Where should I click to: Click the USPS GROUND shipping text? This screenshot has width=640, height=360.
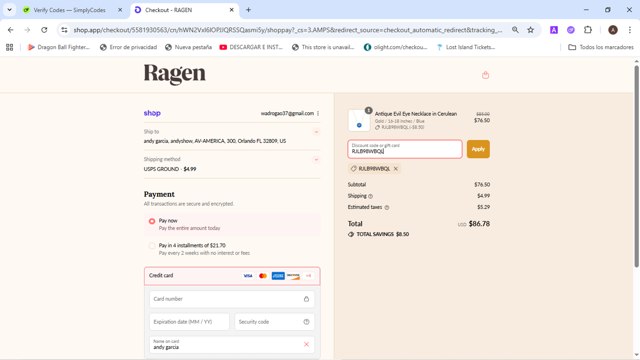point(170,169)
